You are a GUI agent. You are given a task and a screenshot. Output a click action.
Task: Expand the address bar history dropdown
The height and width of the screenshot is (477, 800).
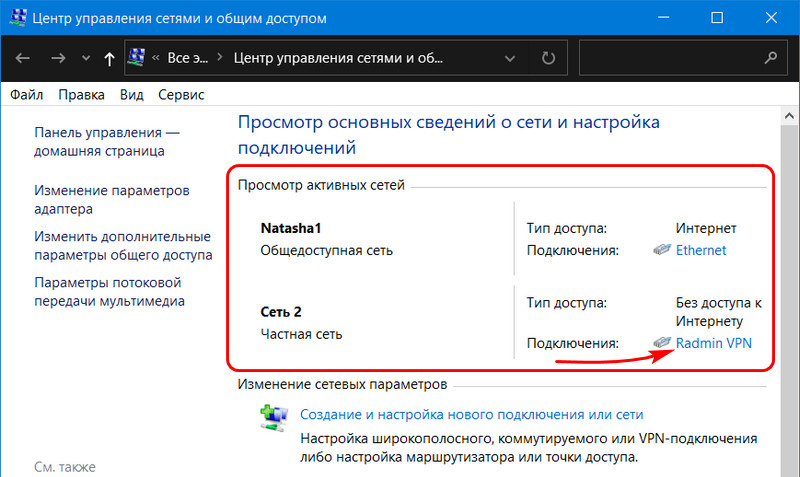coord(509,59)
